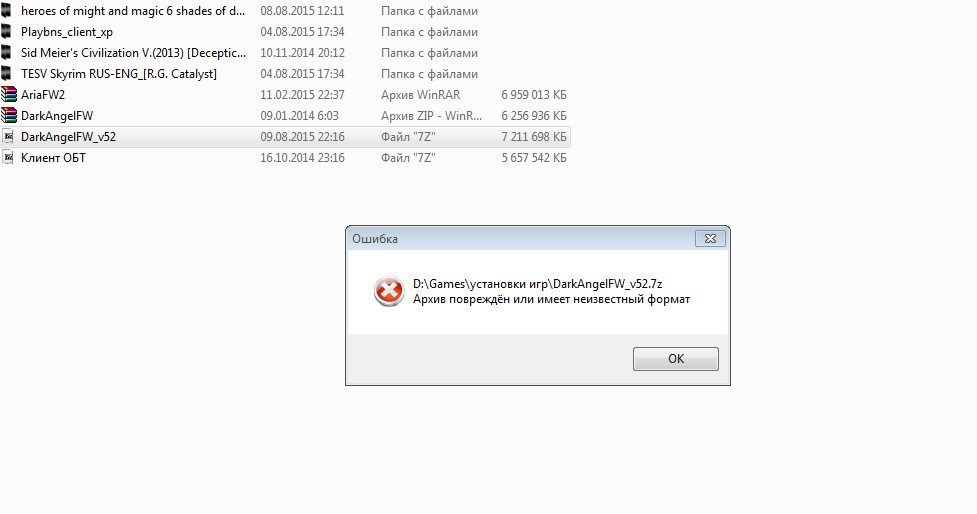977x514 pixels.
Task: Click the DarkAngelFW ZIP archive icon
Action: (9, 115)
